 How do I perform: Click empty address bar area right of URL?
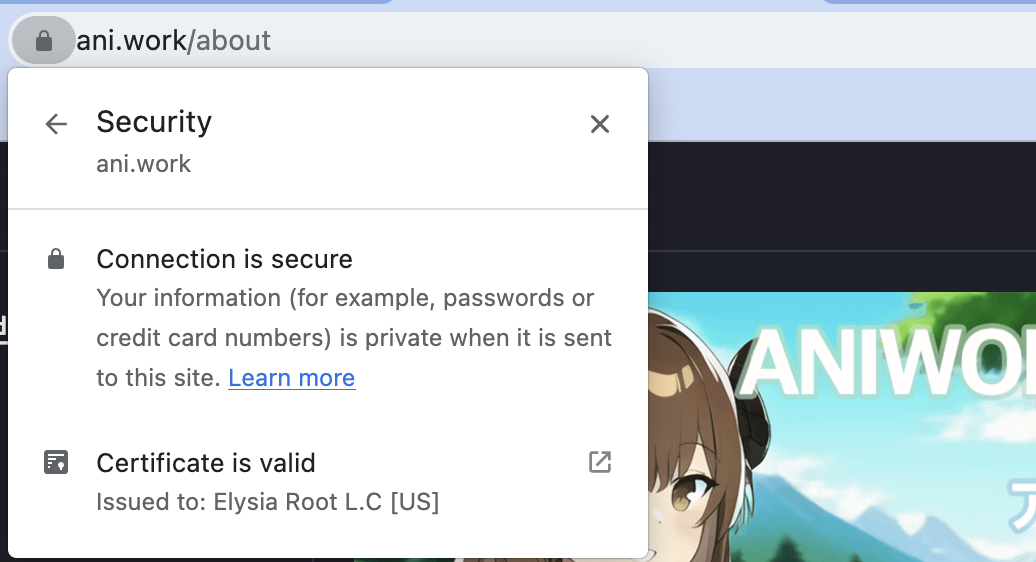coord(650,41)
